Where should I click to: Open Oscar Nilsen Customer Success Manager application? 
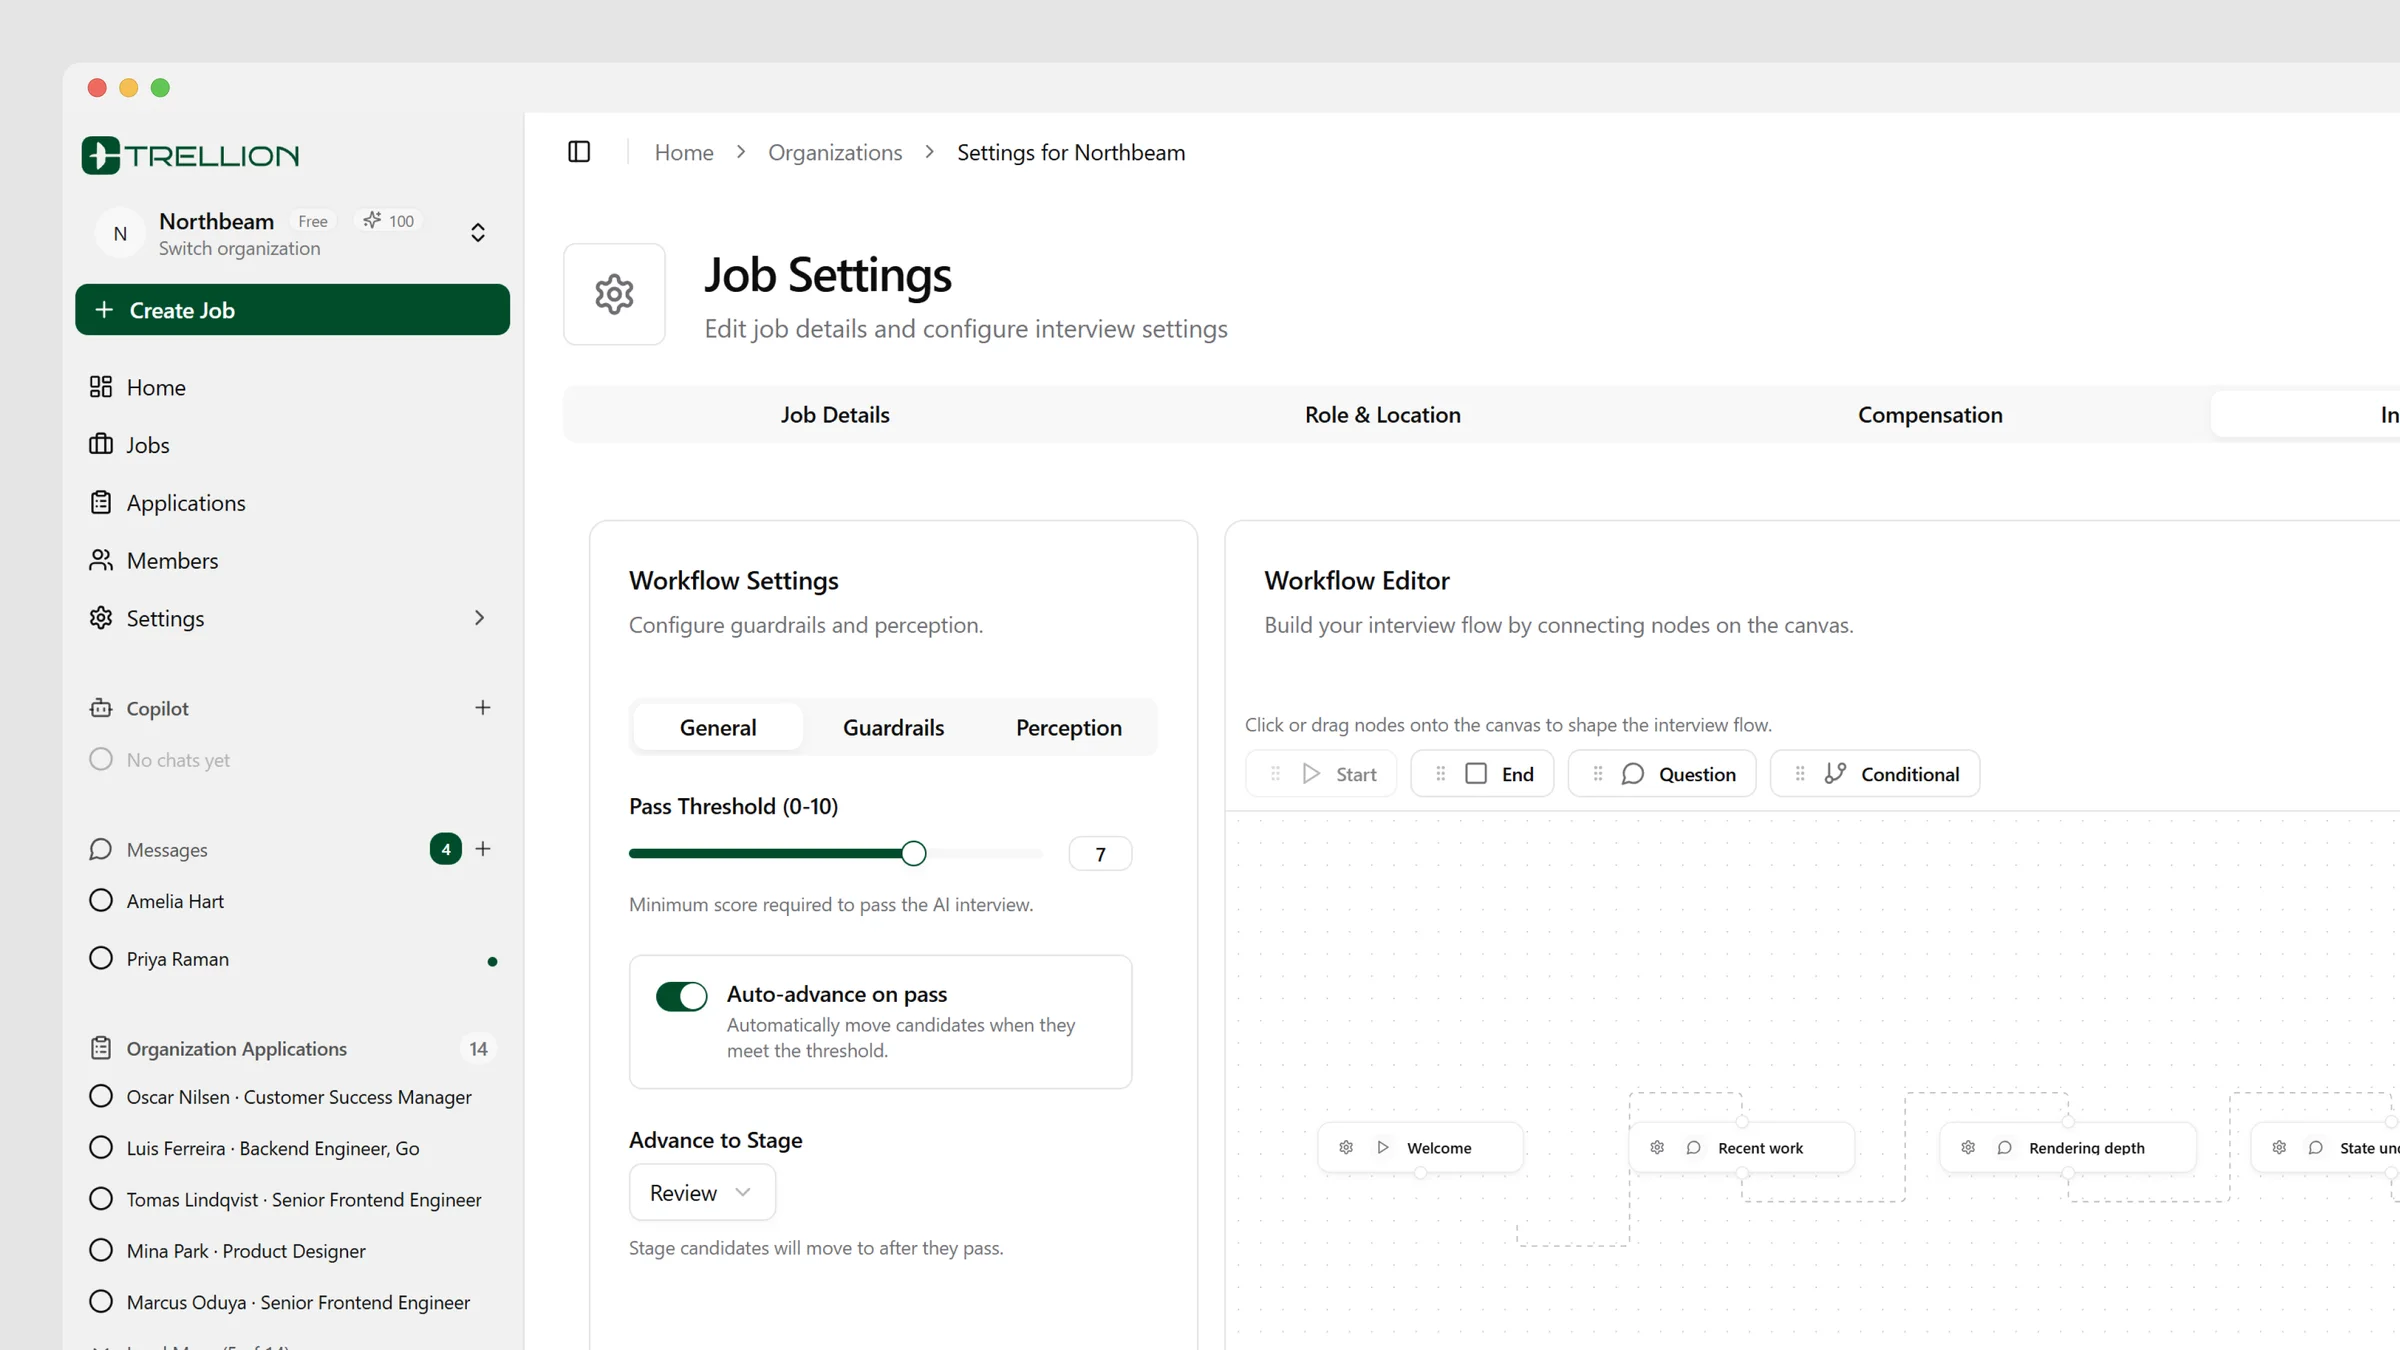point(292,1097)
